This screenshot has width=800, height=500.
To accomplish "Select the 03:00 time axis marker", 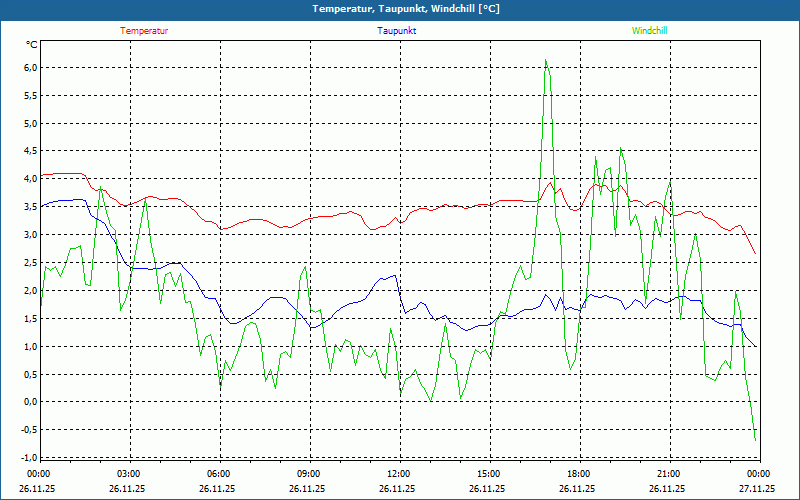I will pyautogui.click(x=129, y=474).
